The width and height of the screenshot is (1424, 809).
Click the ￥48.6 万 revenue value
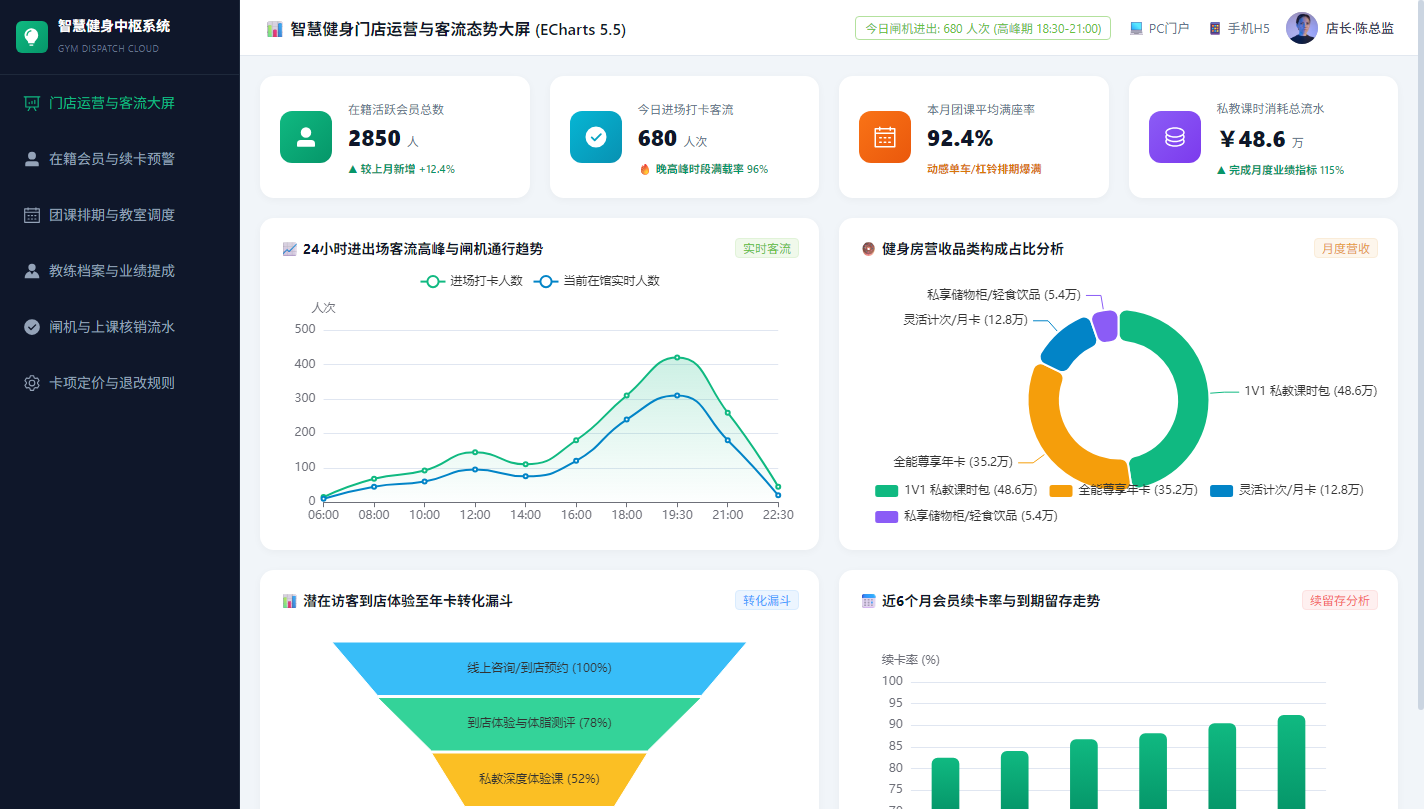[x=1260, y=139]
